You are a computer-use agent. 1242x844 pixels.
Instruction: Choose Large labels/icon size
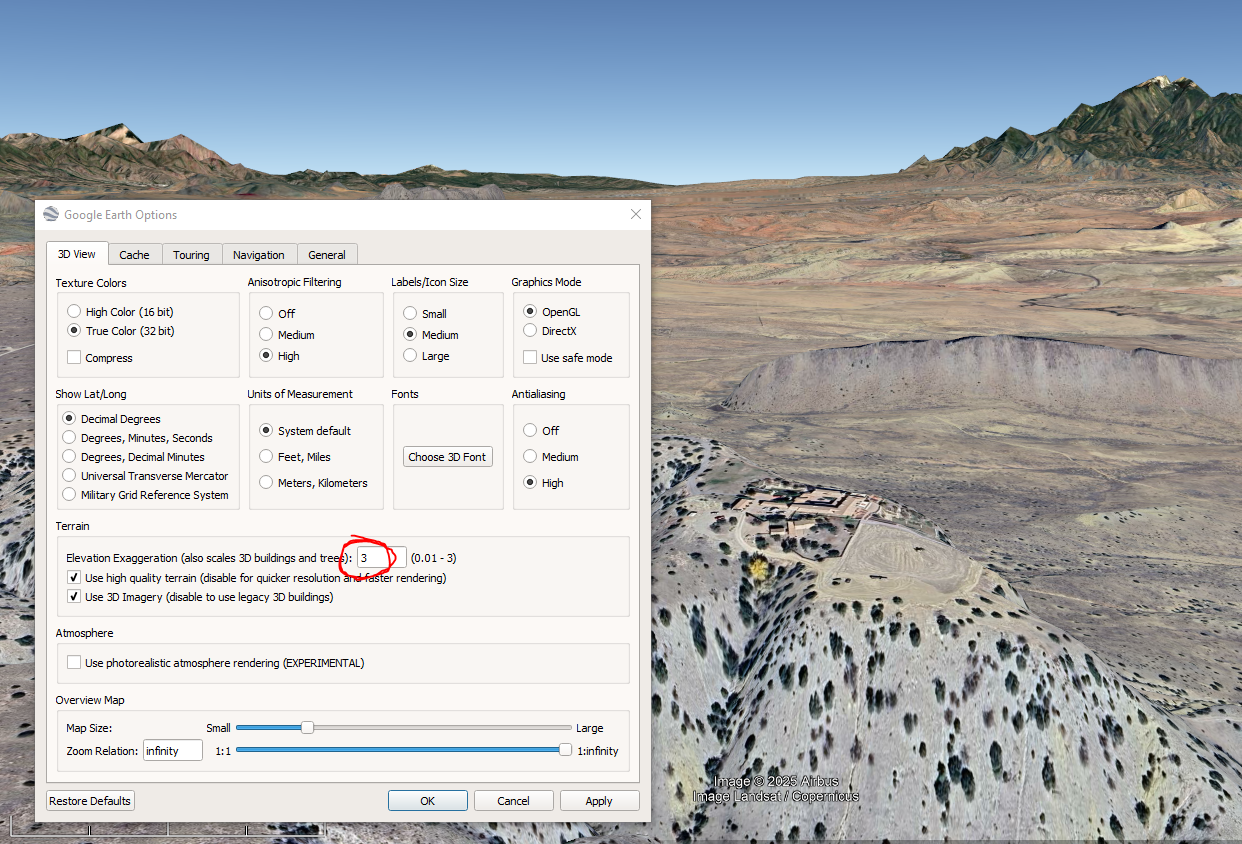pos(410,355)
